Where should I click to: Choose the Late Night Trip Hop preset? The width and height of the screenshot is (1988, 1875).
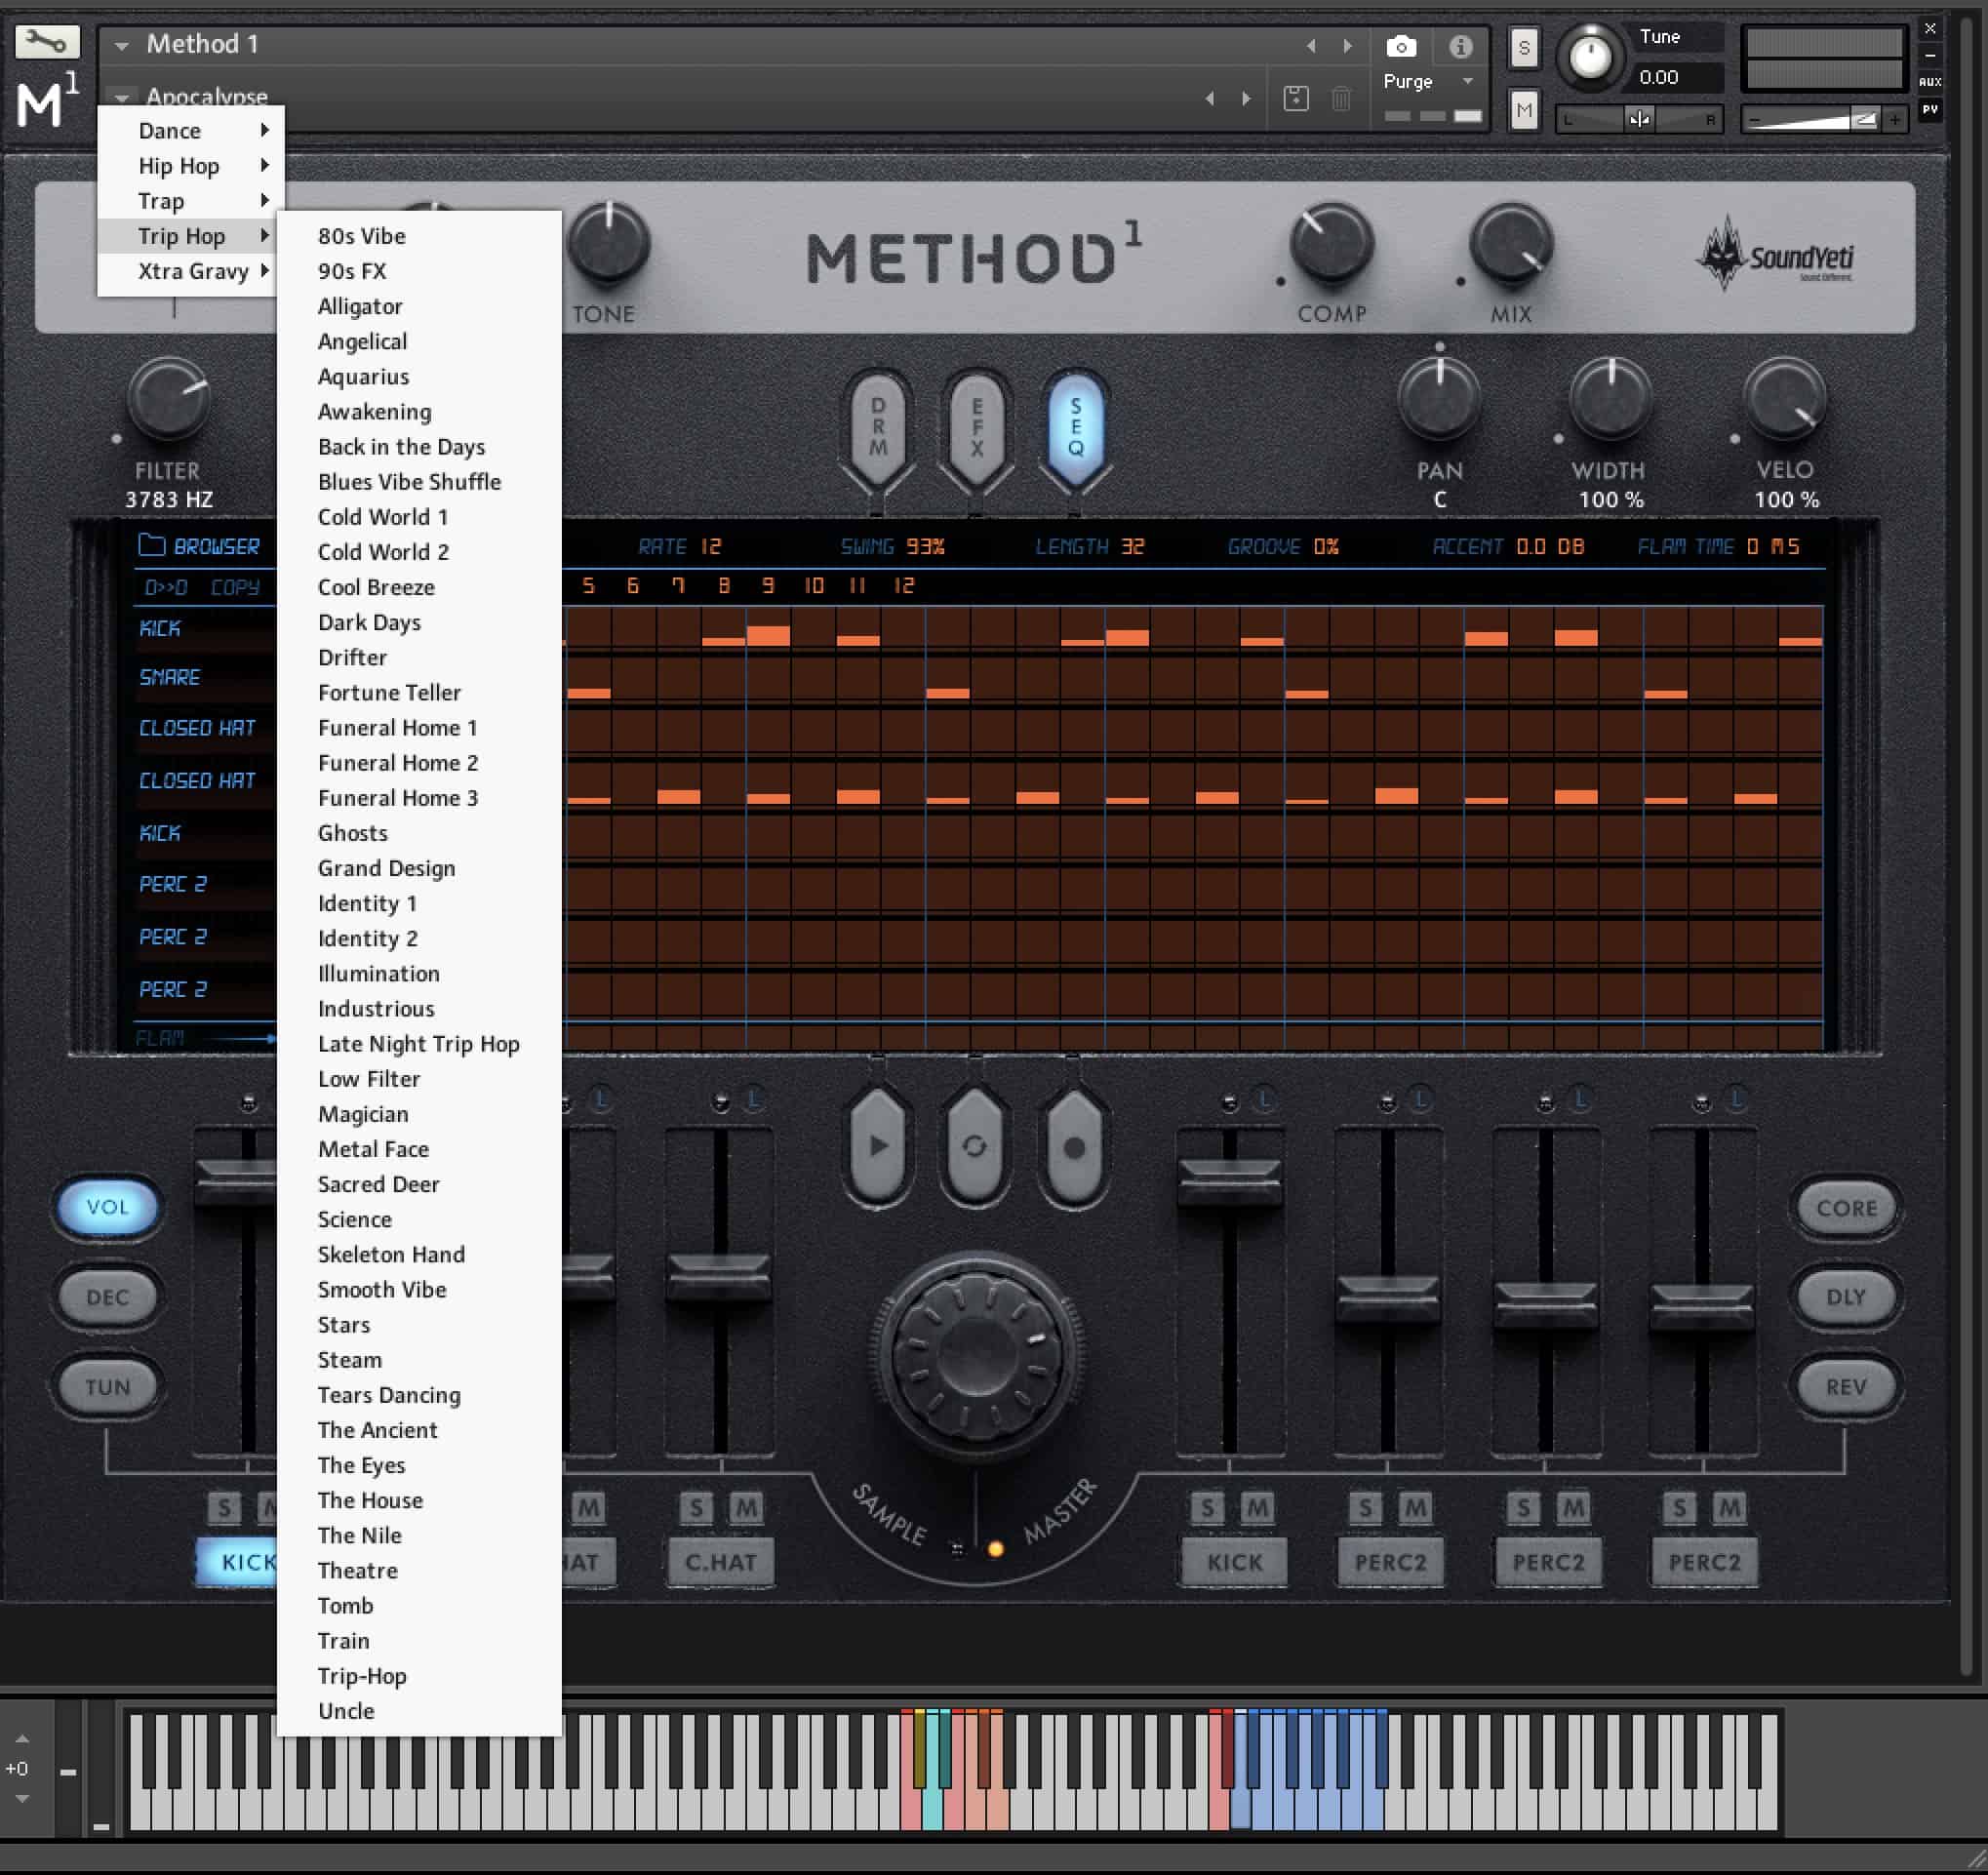tap(419, 1043)
